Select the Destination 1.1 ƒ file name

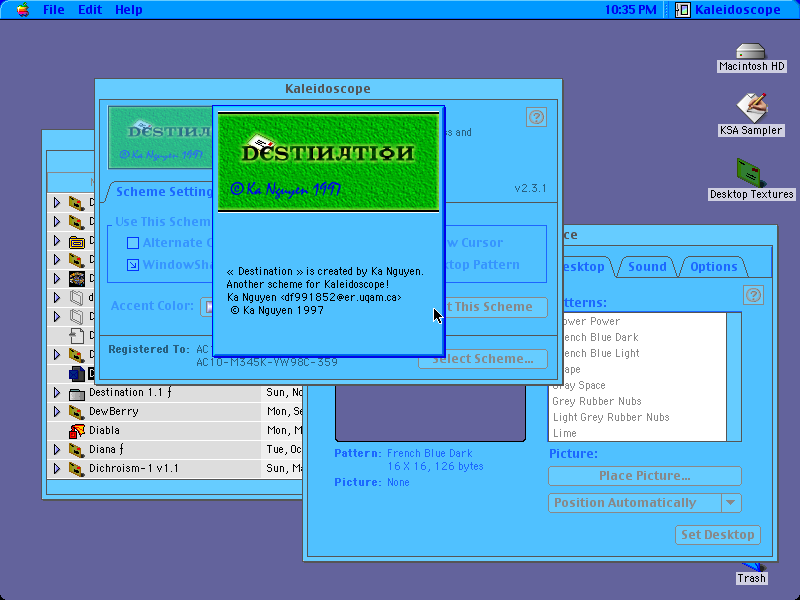tap(130, 392)
